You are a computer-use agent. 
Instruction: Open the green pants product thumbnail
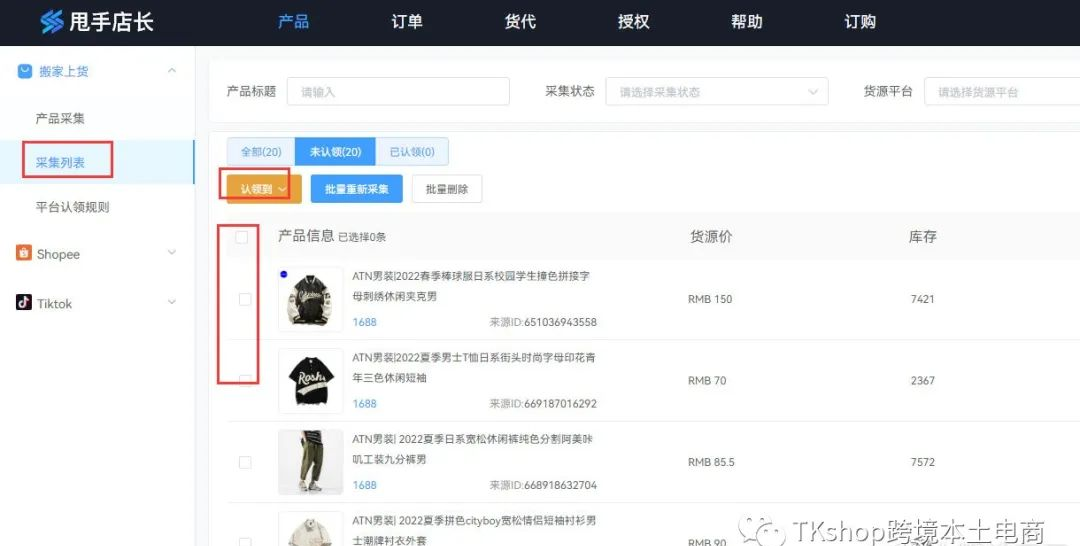311,462
